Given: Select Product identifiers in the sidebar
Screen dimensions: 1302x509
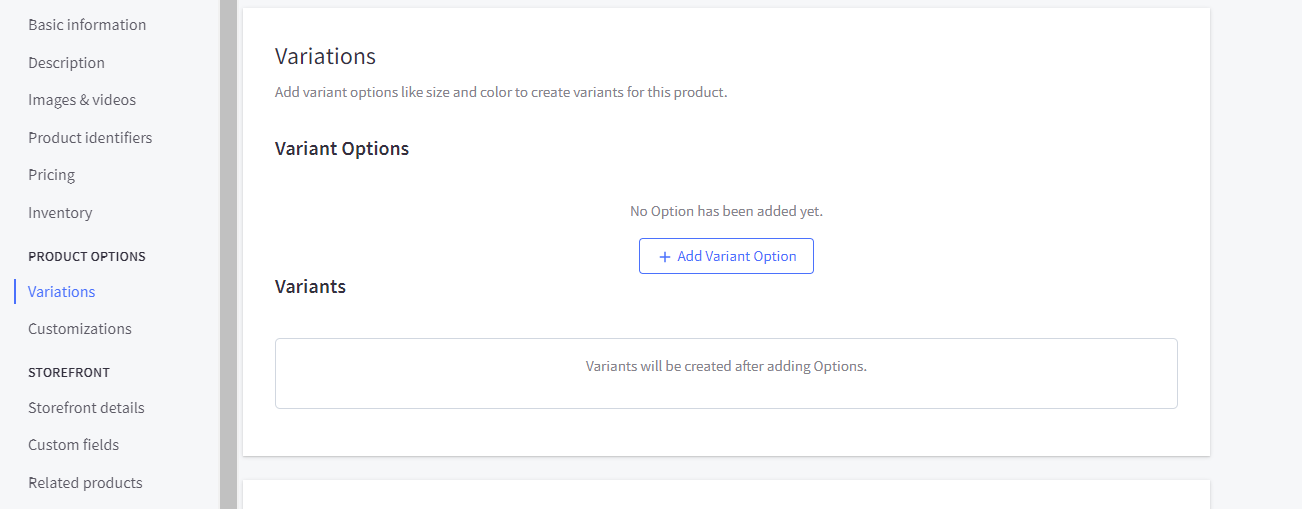Looking at the screenshot, I should [x=90, y=138].
